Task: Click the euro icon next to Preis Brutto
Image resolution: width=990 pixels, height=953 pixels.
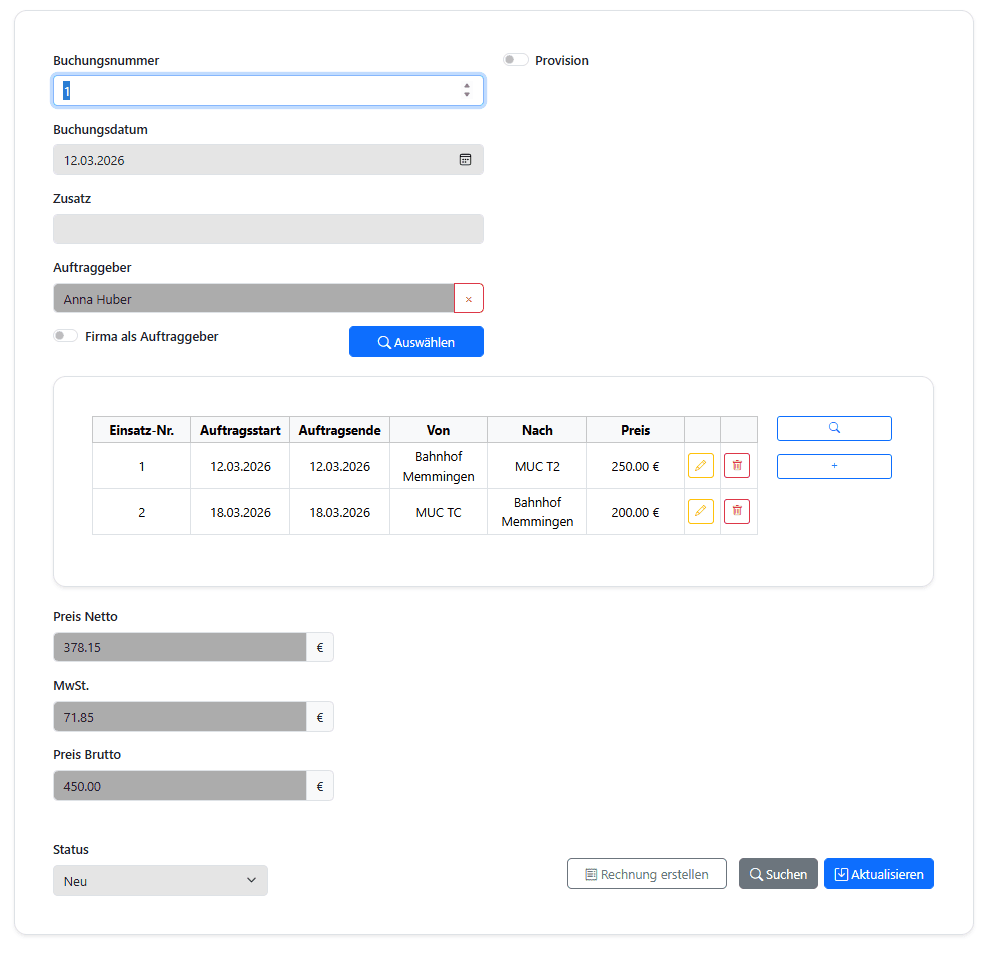Action: 319,786
